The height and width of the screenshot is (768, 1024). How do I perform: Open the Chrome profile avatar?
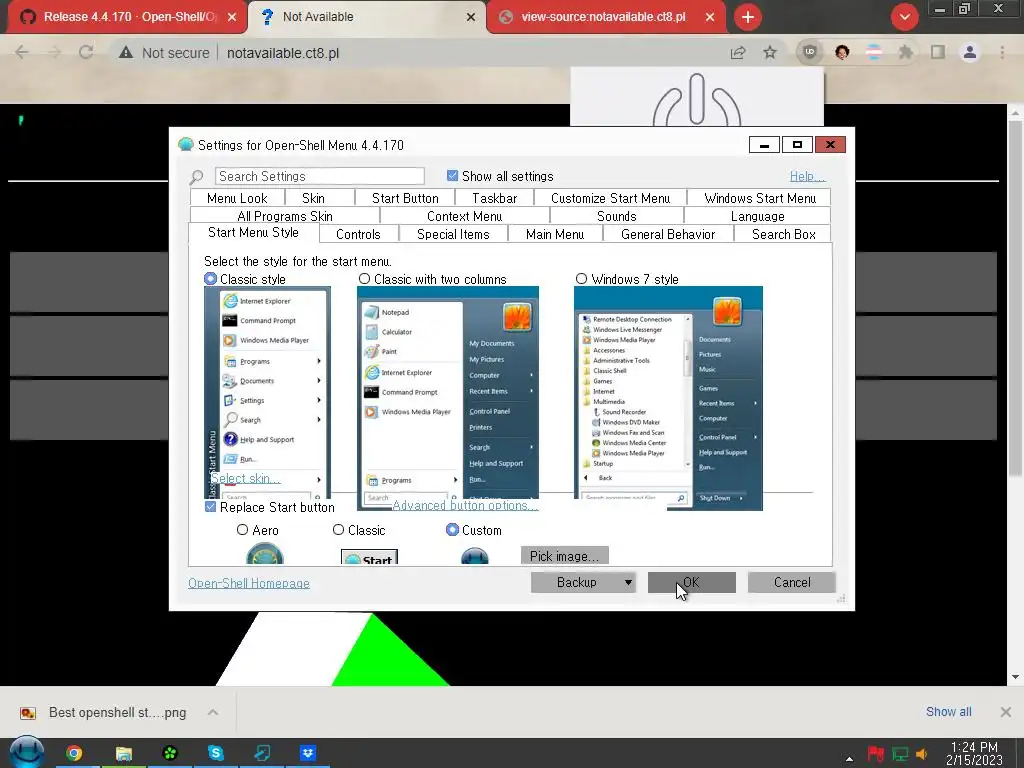970,52
